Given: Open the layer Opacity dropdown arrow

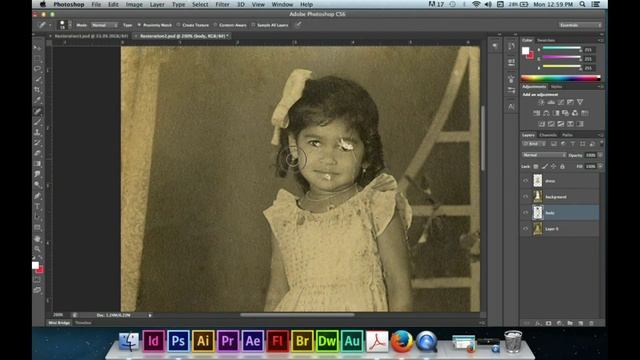Looking at the screenshot, I should pyautogui.click(x=600, y=155).
